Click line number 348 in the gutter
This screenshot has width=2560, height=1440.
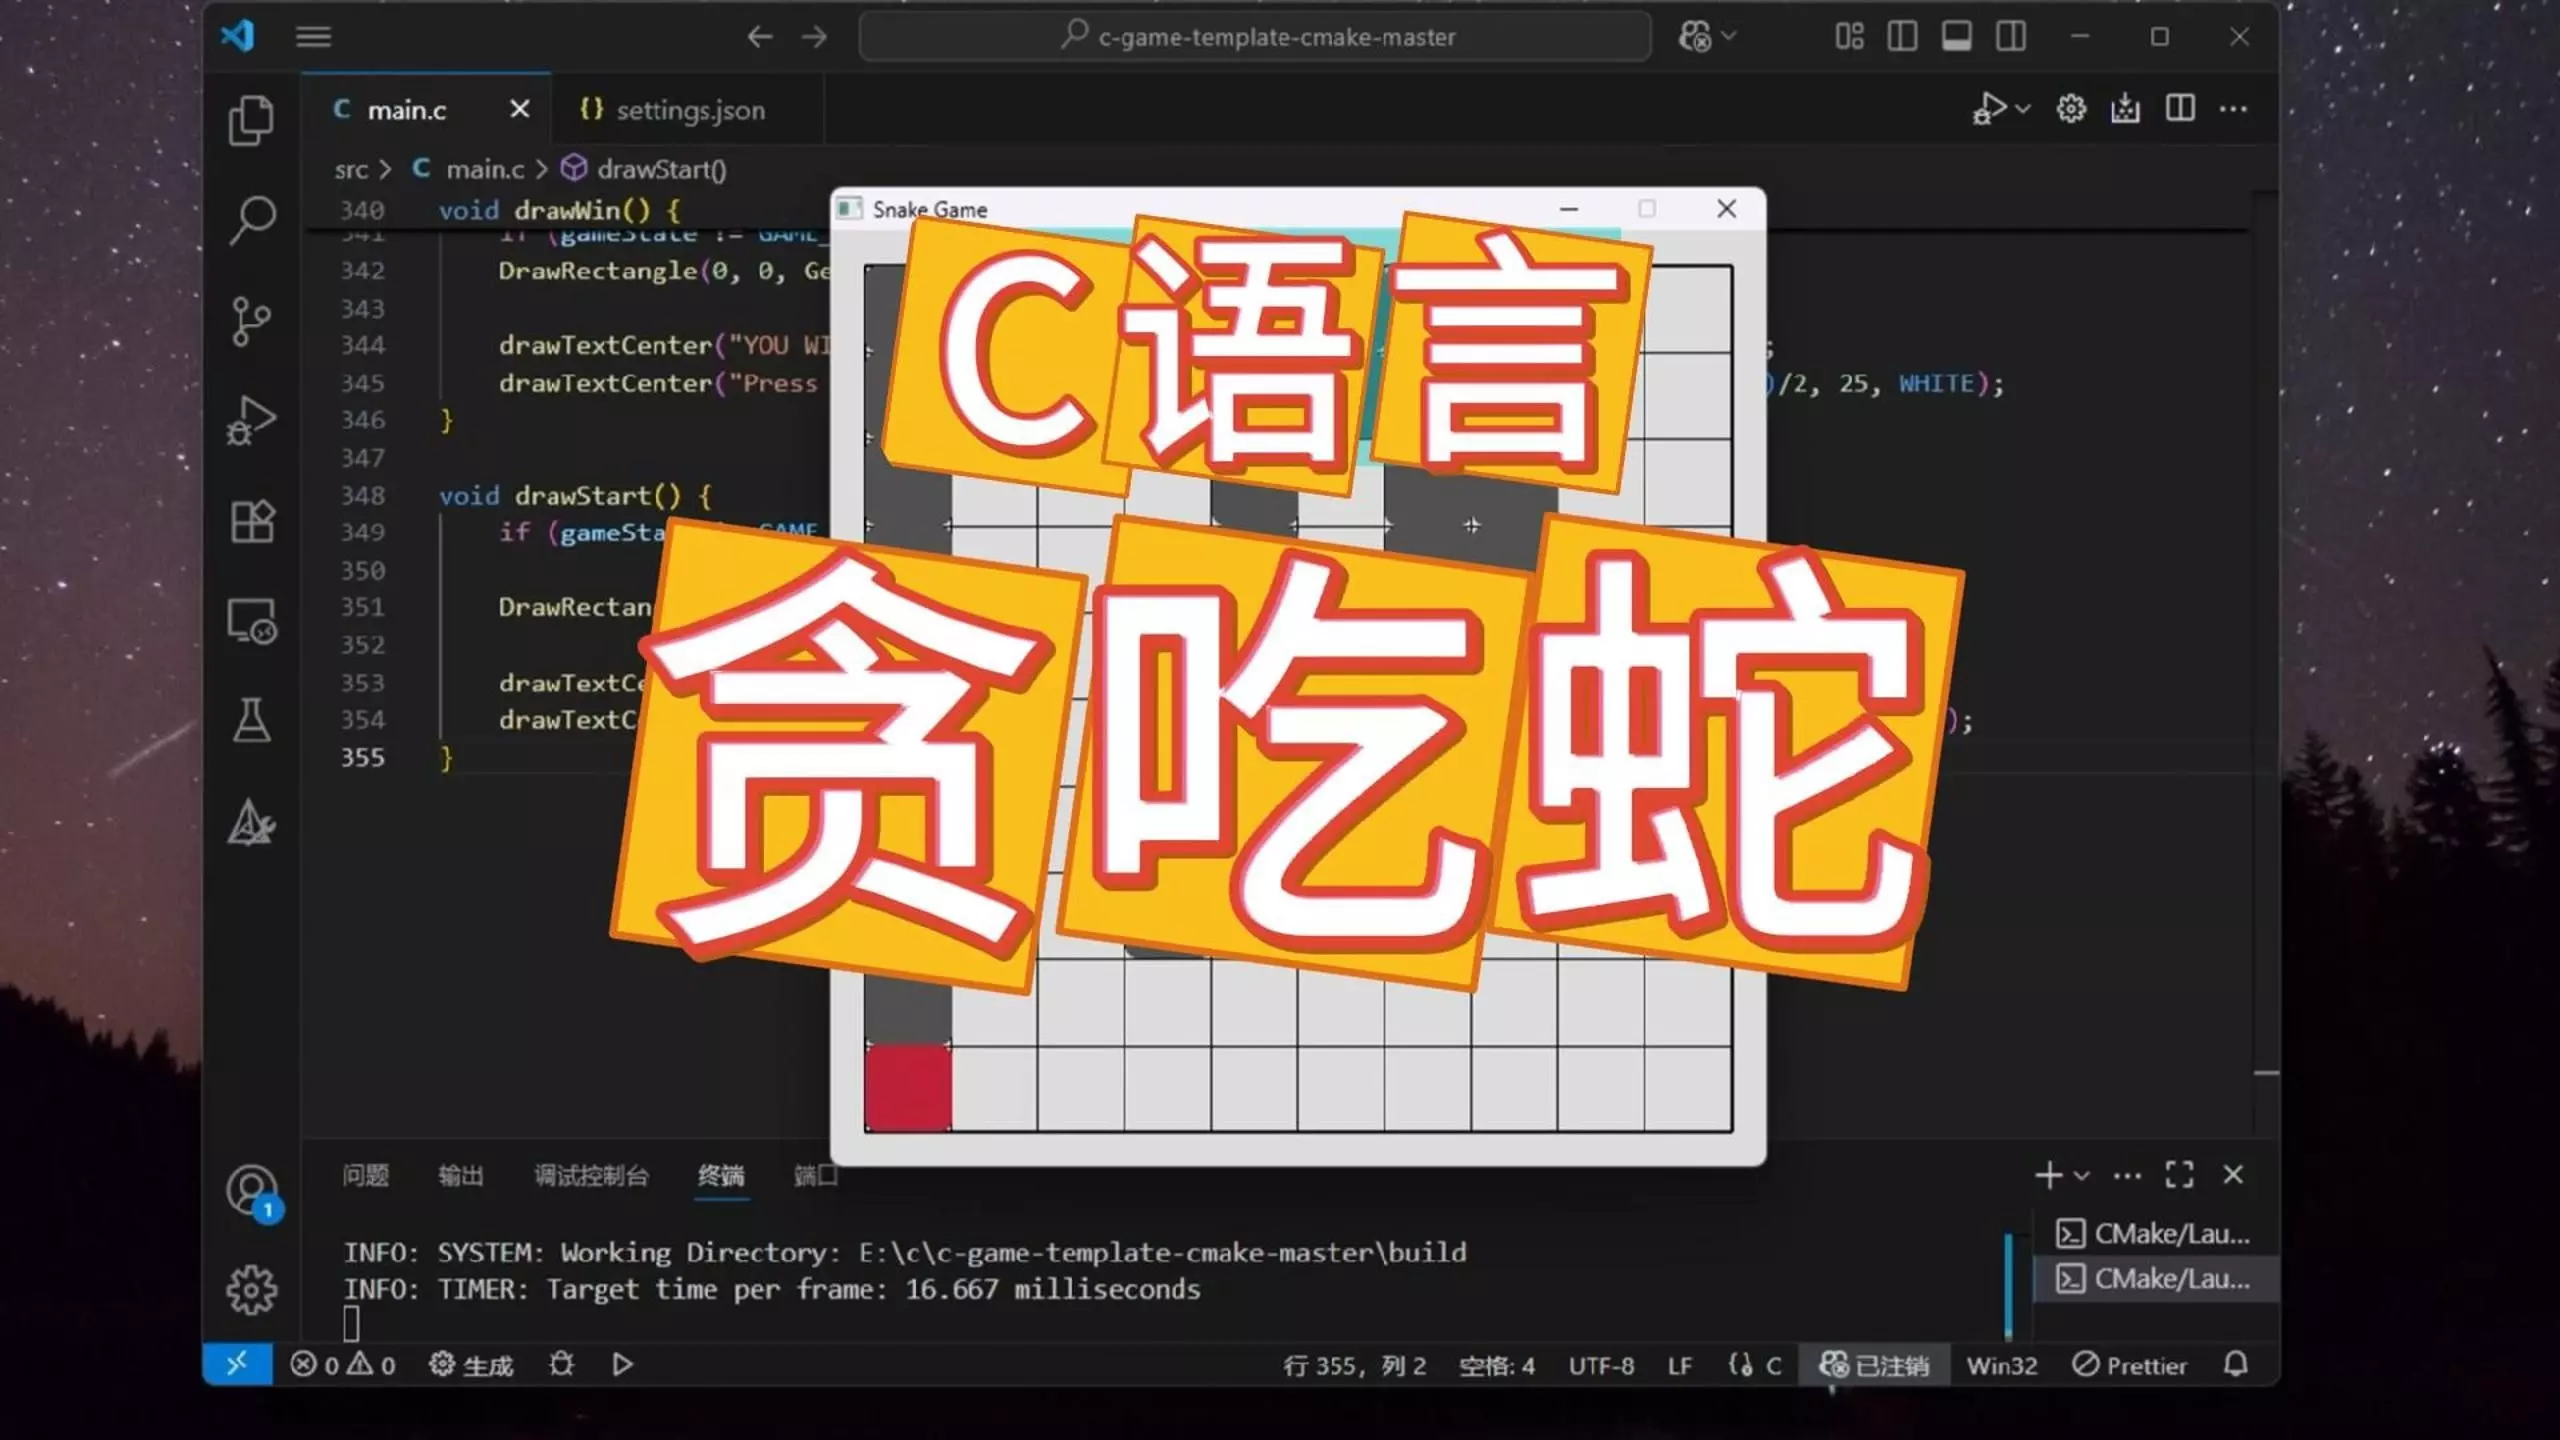tap(362, 496)
